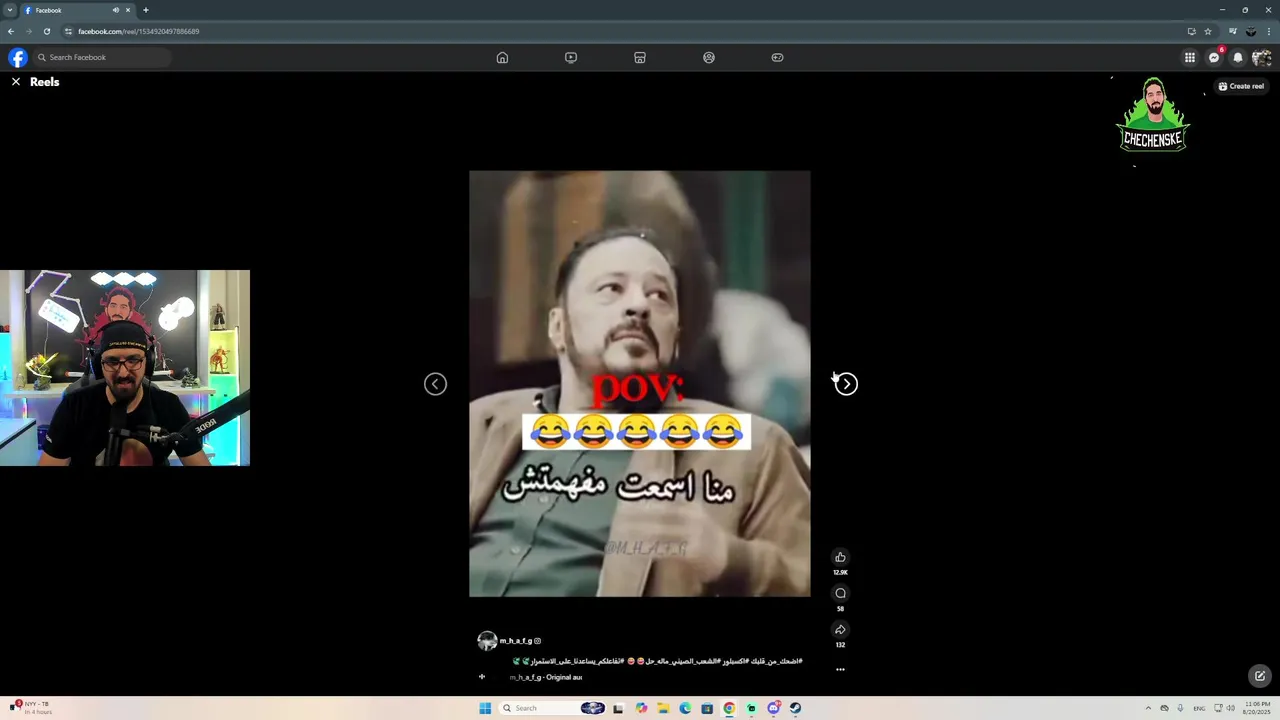Open Messenger chats icon
Viewport: 1280px width, 720px height.
pos(1213,57)
